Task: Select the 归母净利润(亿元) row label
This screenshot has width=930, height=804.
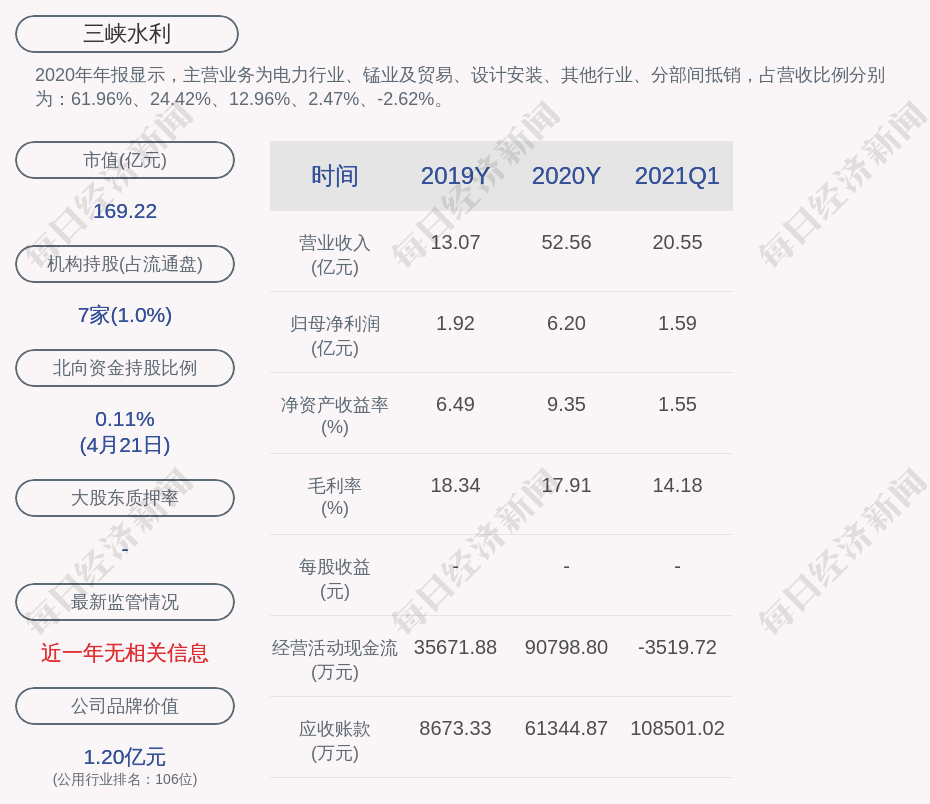Action: pos(334,336)
